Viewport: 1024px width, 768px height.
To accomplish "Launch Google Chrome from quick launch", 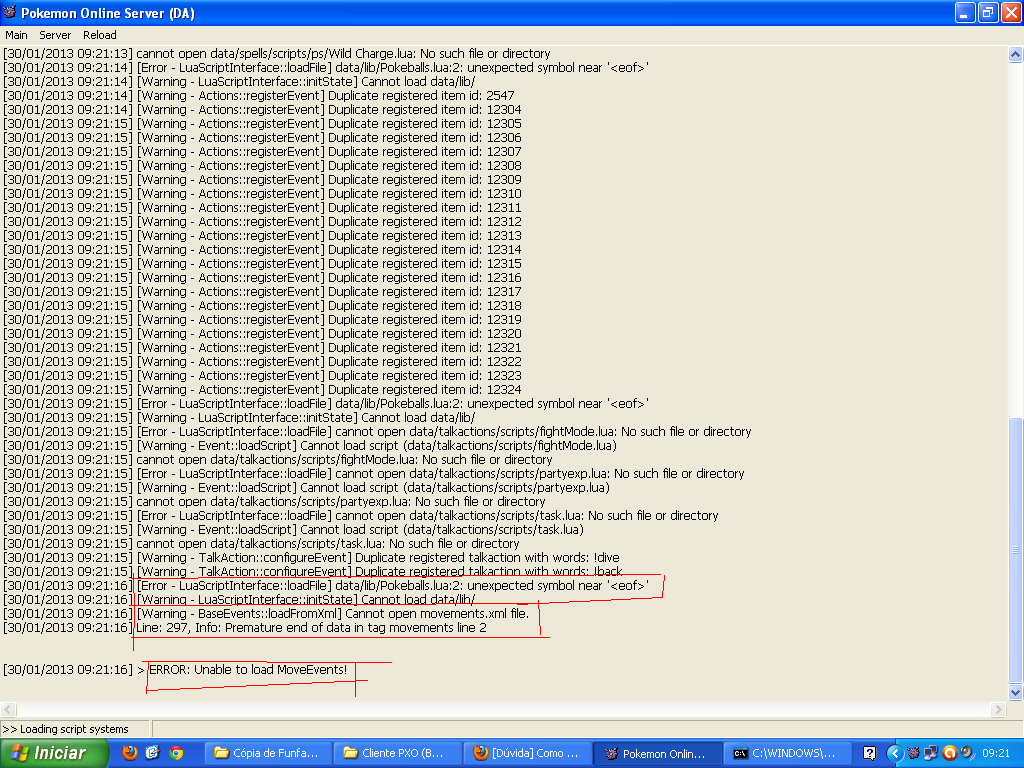I will click(176, 753).
